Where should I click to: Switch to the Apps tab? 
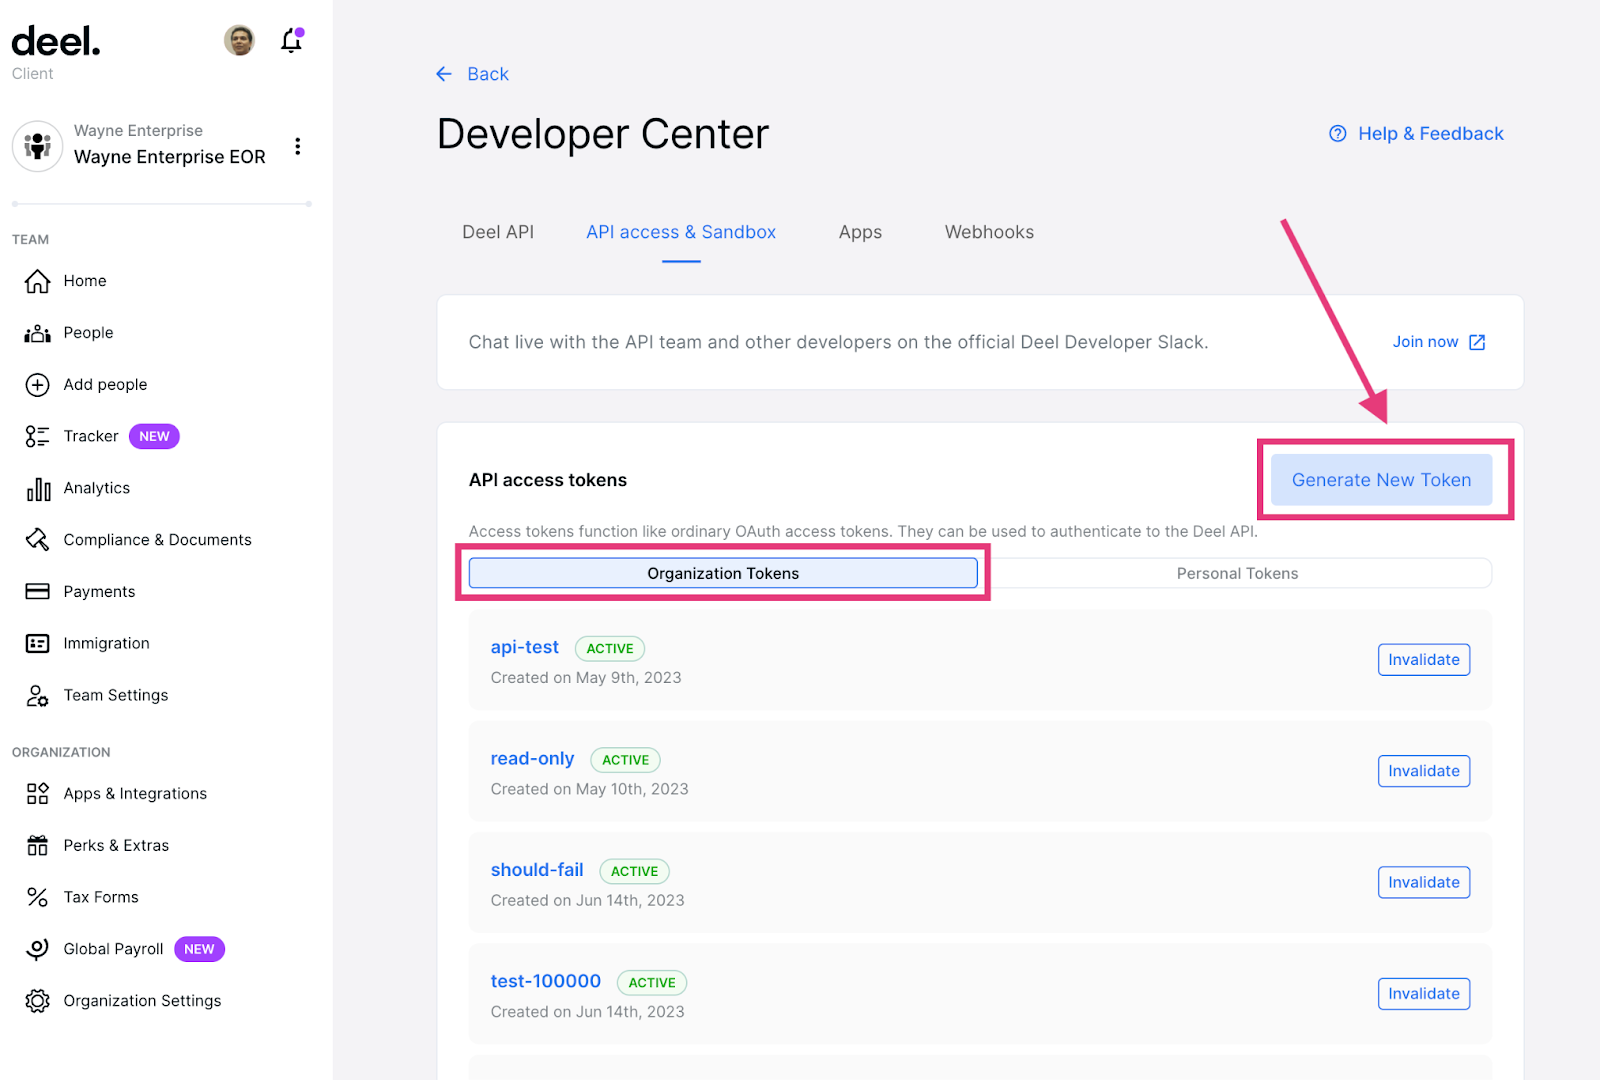point(860,232)
